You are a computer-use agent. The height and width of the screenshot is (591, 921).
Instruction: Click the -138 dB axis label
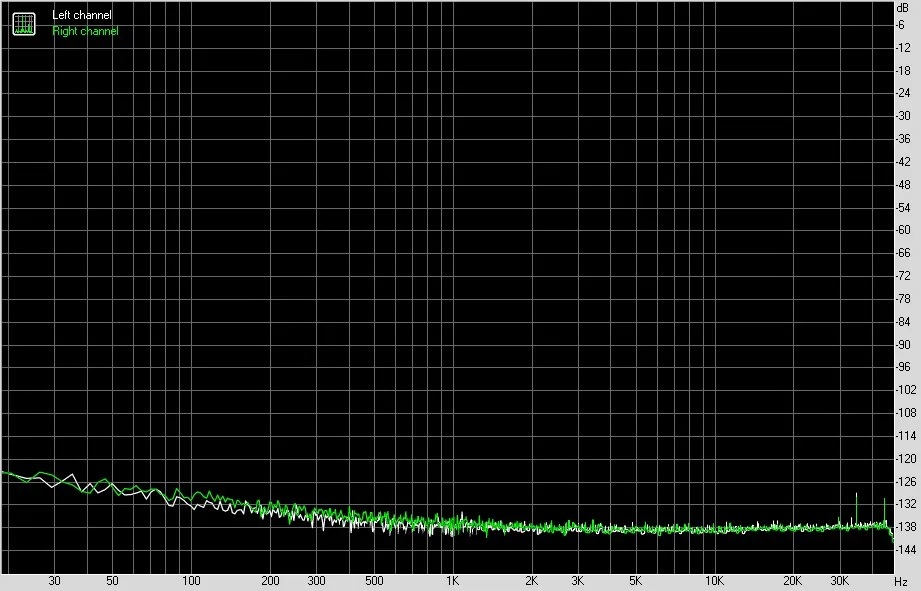pyautogui.click(x=905, y=527)
